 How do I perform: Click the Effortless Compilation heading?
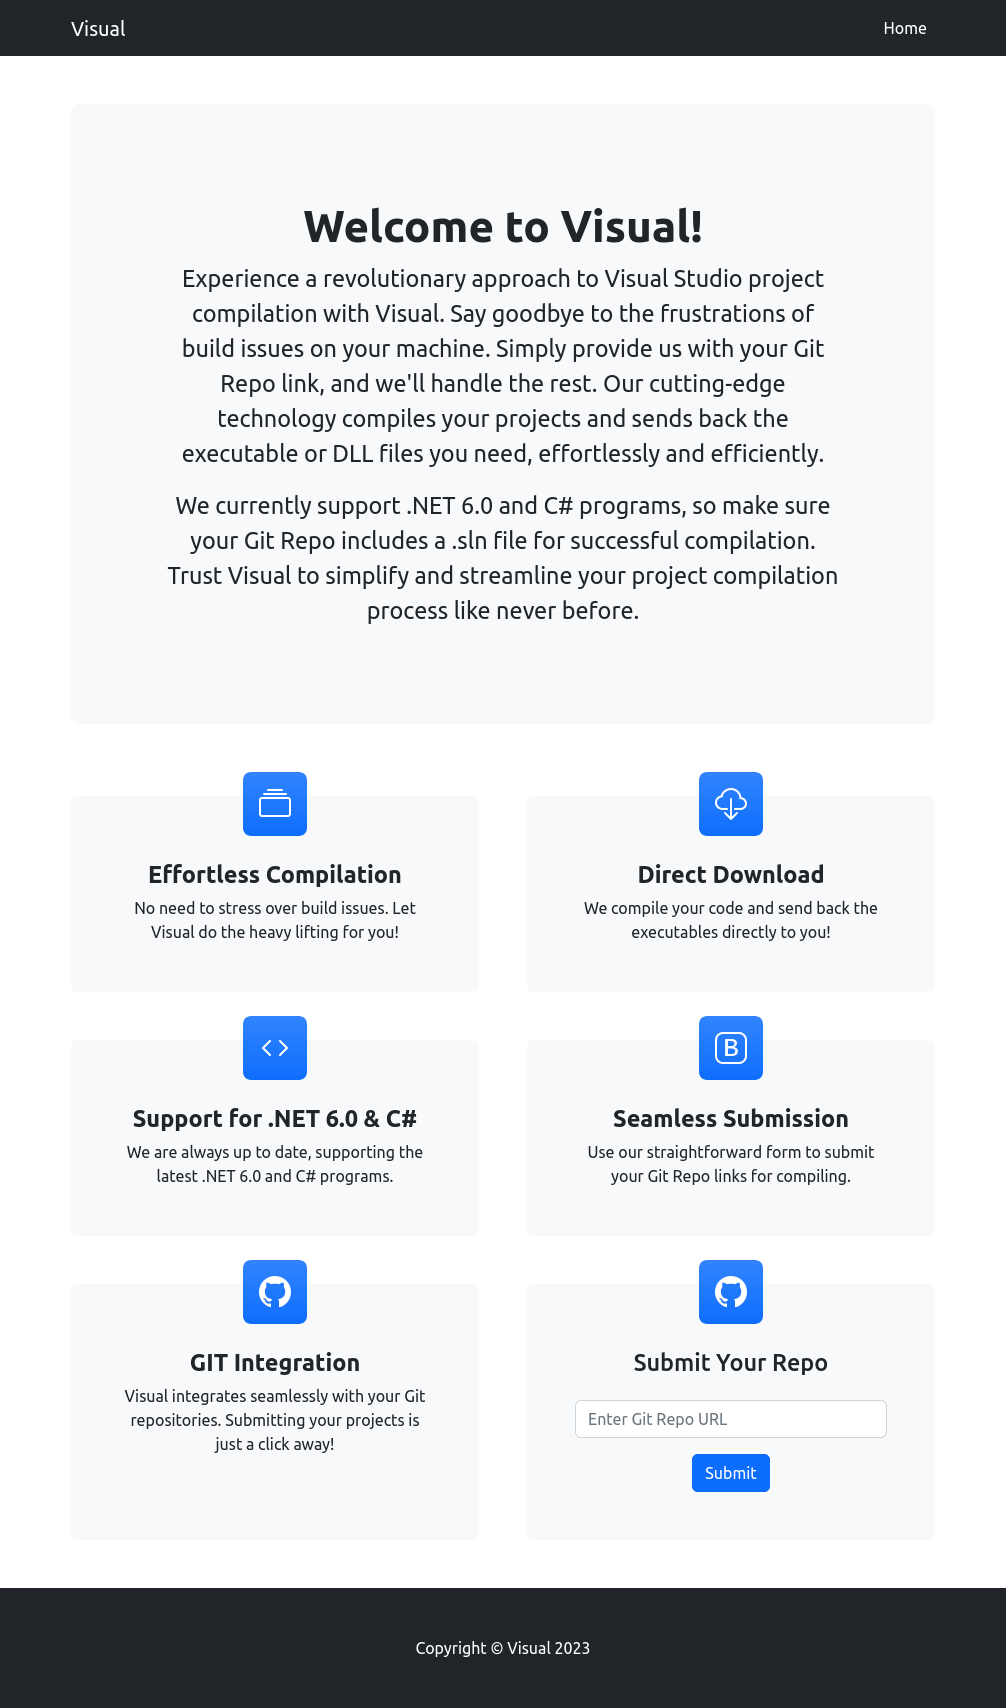coord(275,875)
